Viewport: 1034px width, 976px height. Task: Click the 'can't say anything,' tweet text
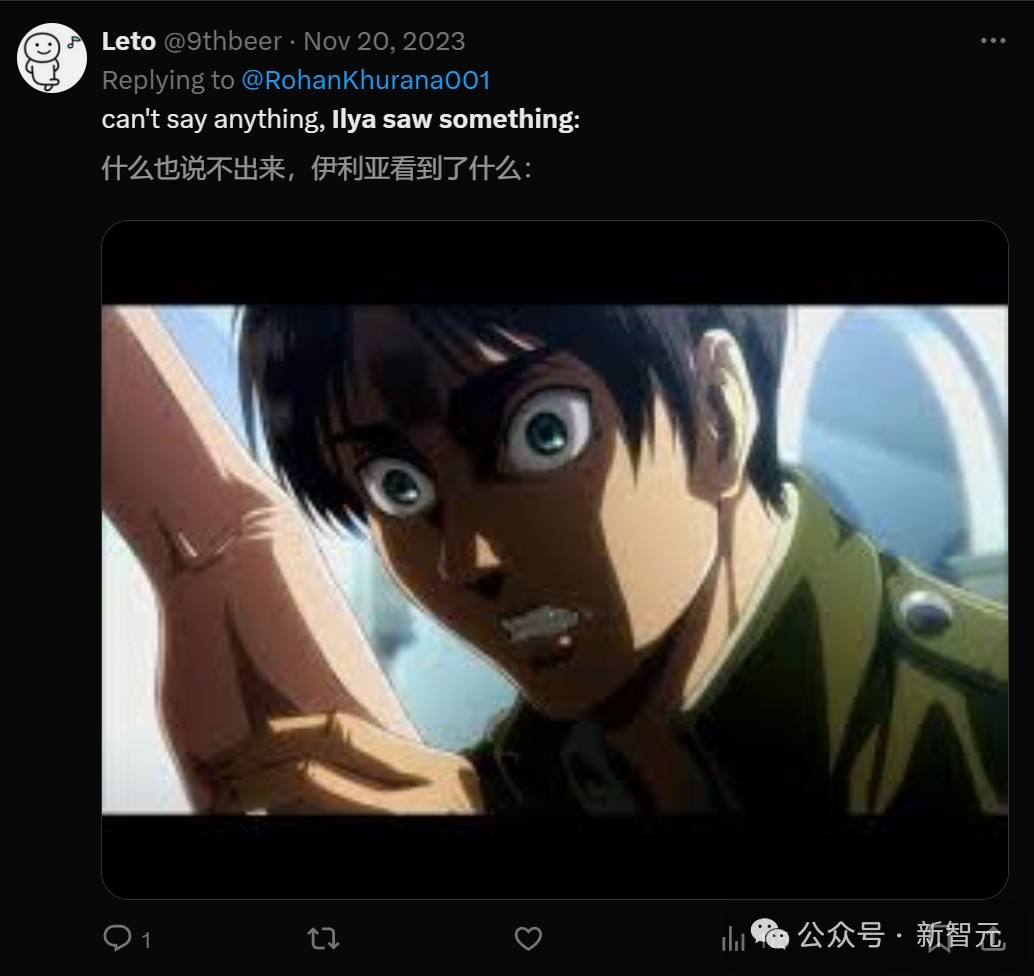tap(214, 119)
